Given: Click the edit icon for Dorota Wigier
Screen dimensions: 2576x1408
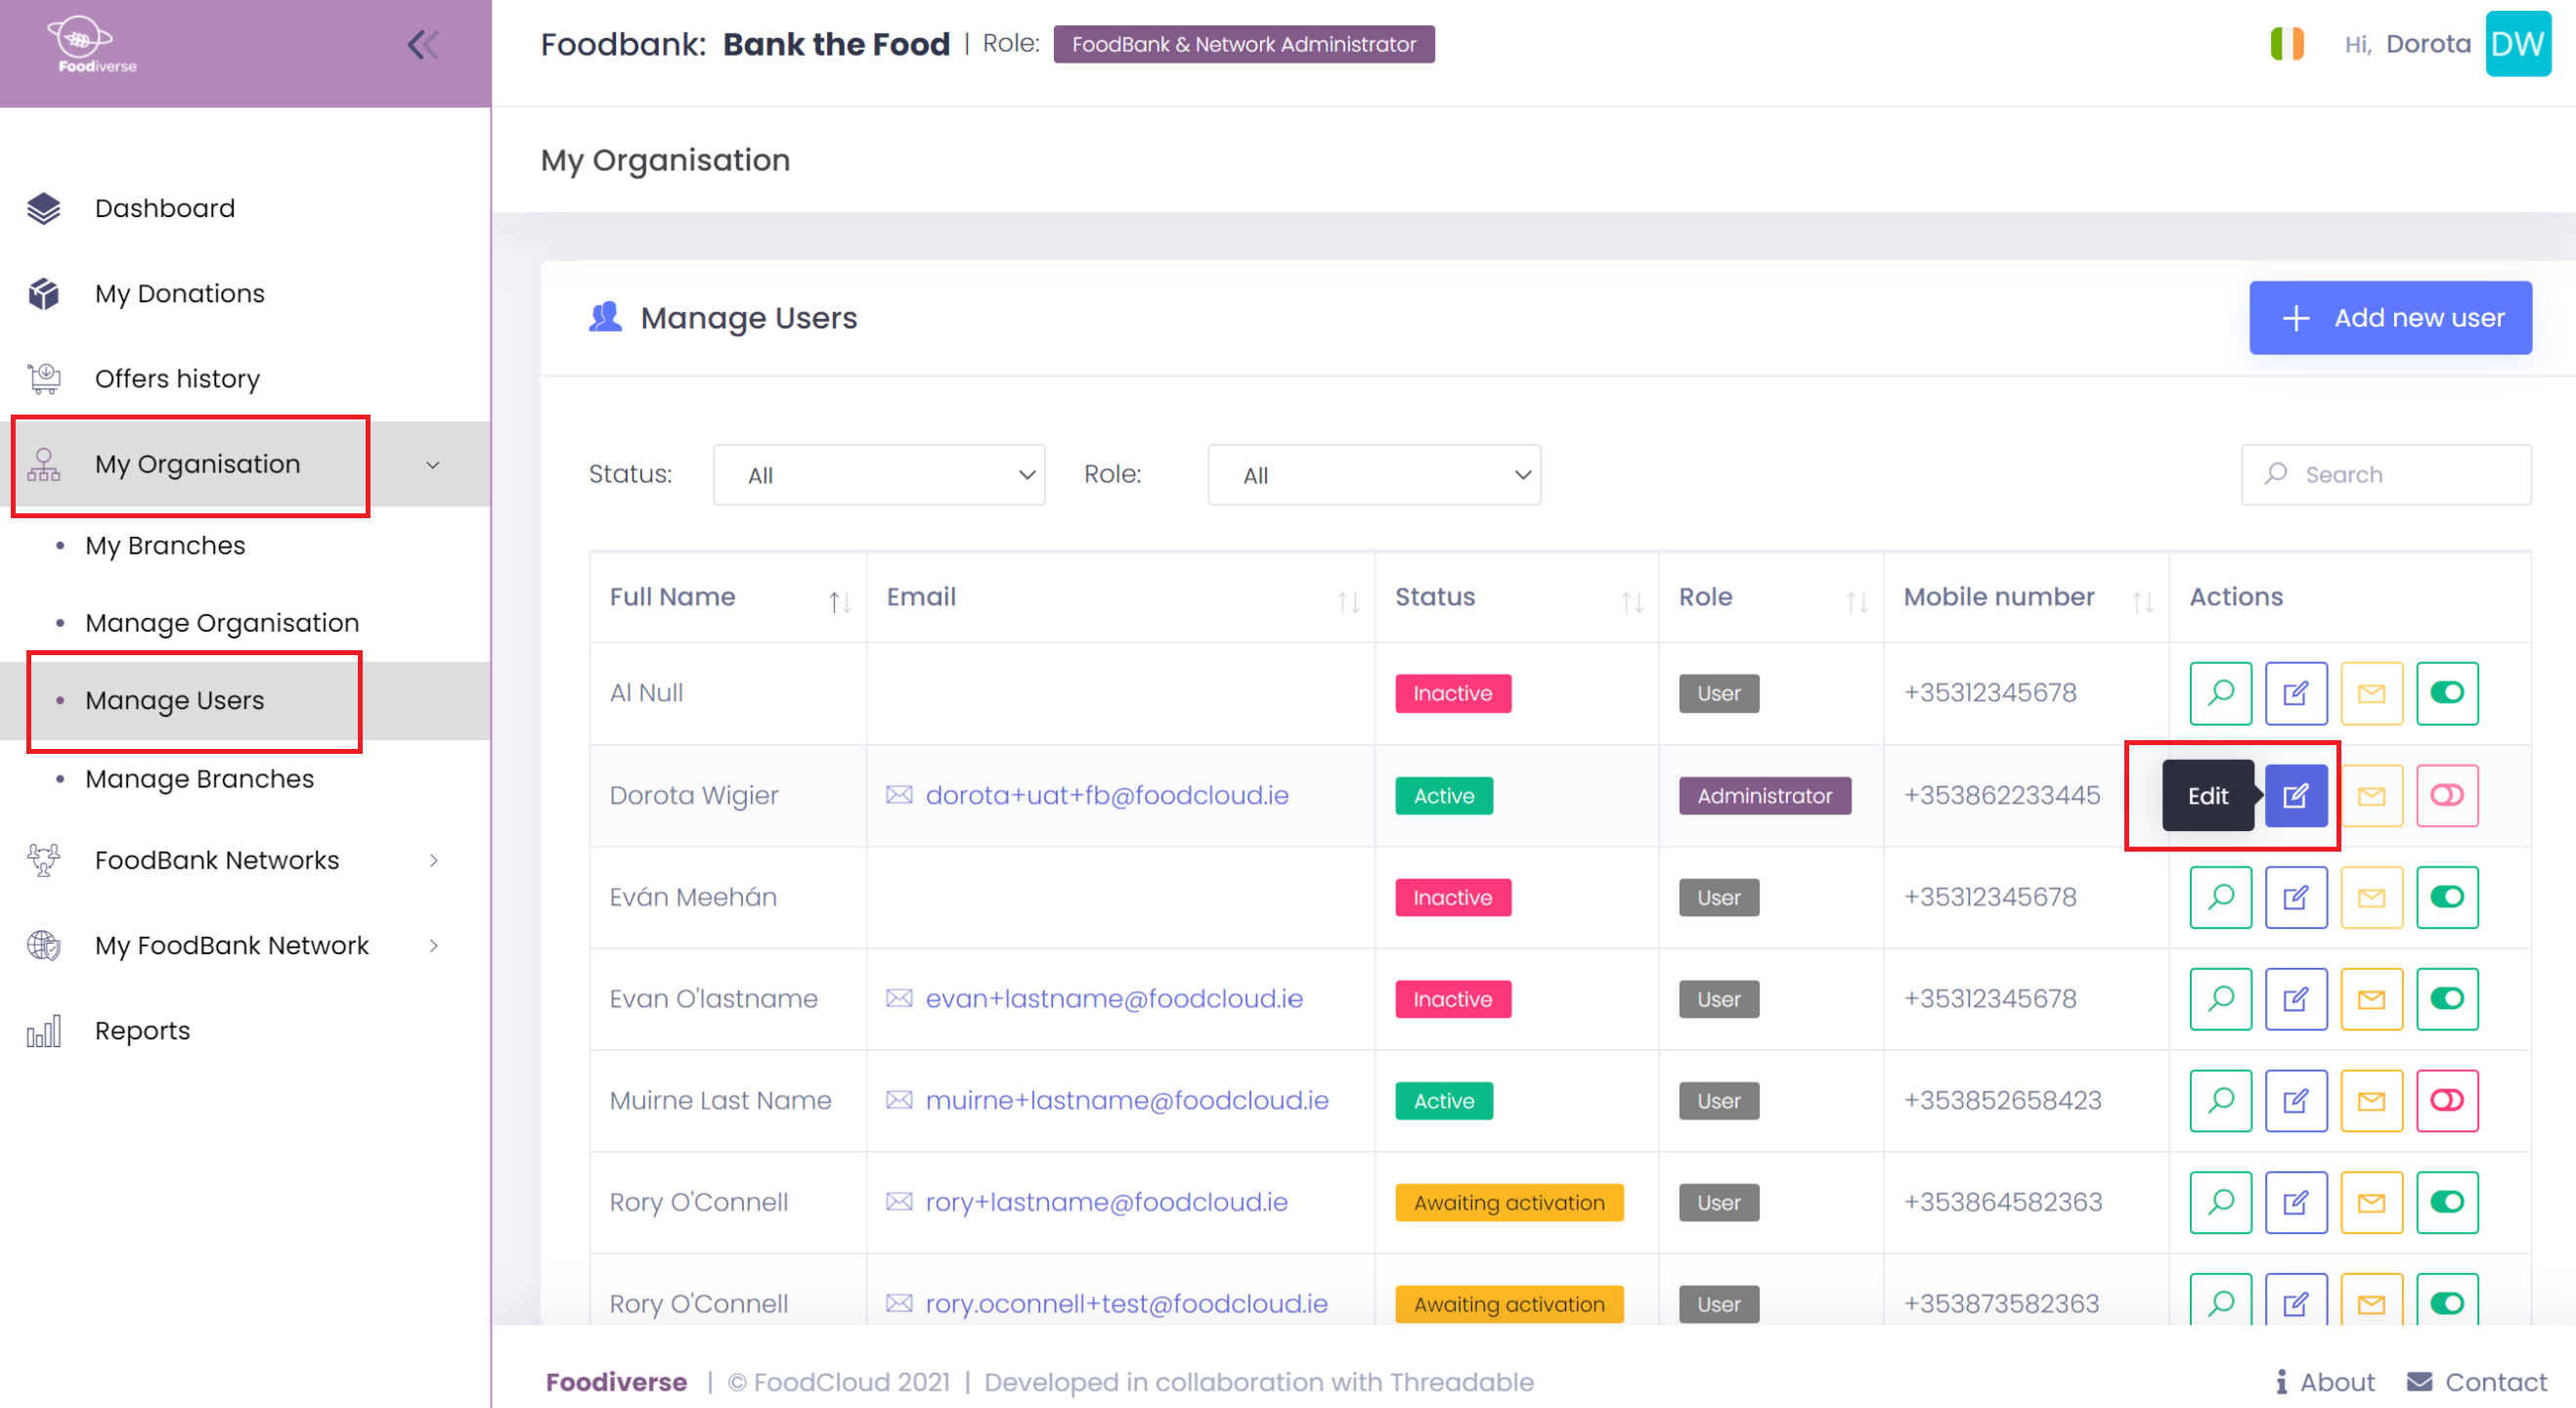Looking at the screenshot, I should (2295, 795).
